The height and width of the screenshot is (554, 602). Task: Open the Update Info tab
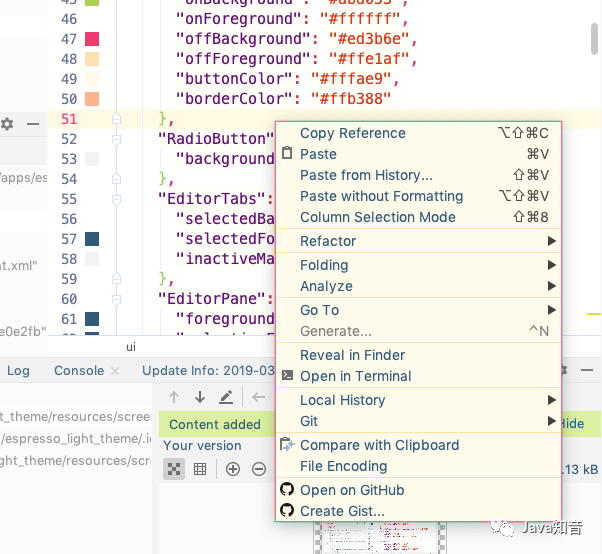pyautogui.click(x=208, y=370)
